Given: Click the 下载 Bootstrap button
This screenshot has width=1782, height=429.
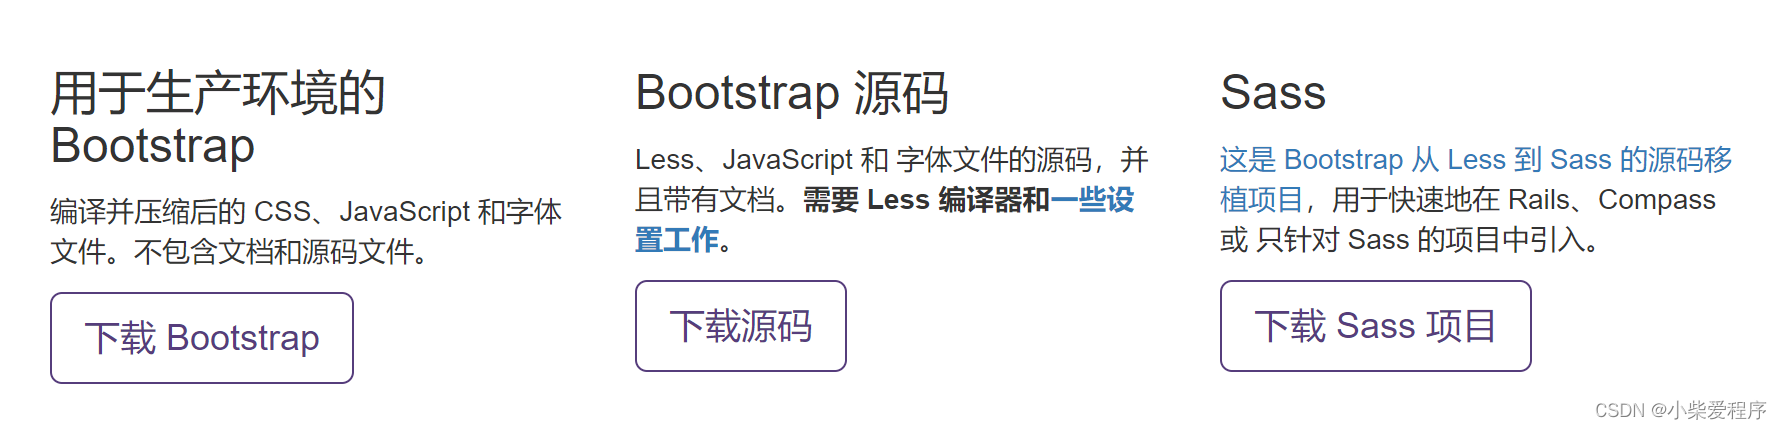Looking at the screenshot, I should 202,338.
